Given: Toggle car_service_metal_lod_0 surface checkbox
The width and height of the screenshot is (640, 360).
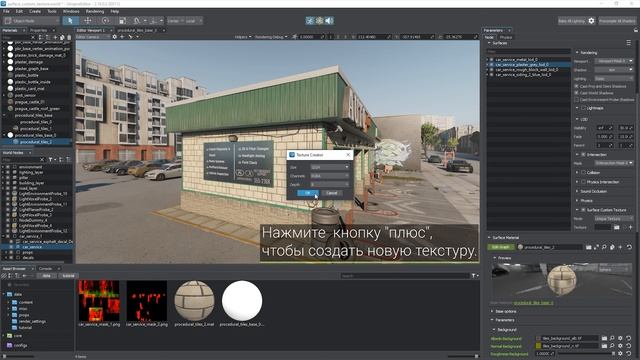Looking at the screenshot, I should click(491, 60).
